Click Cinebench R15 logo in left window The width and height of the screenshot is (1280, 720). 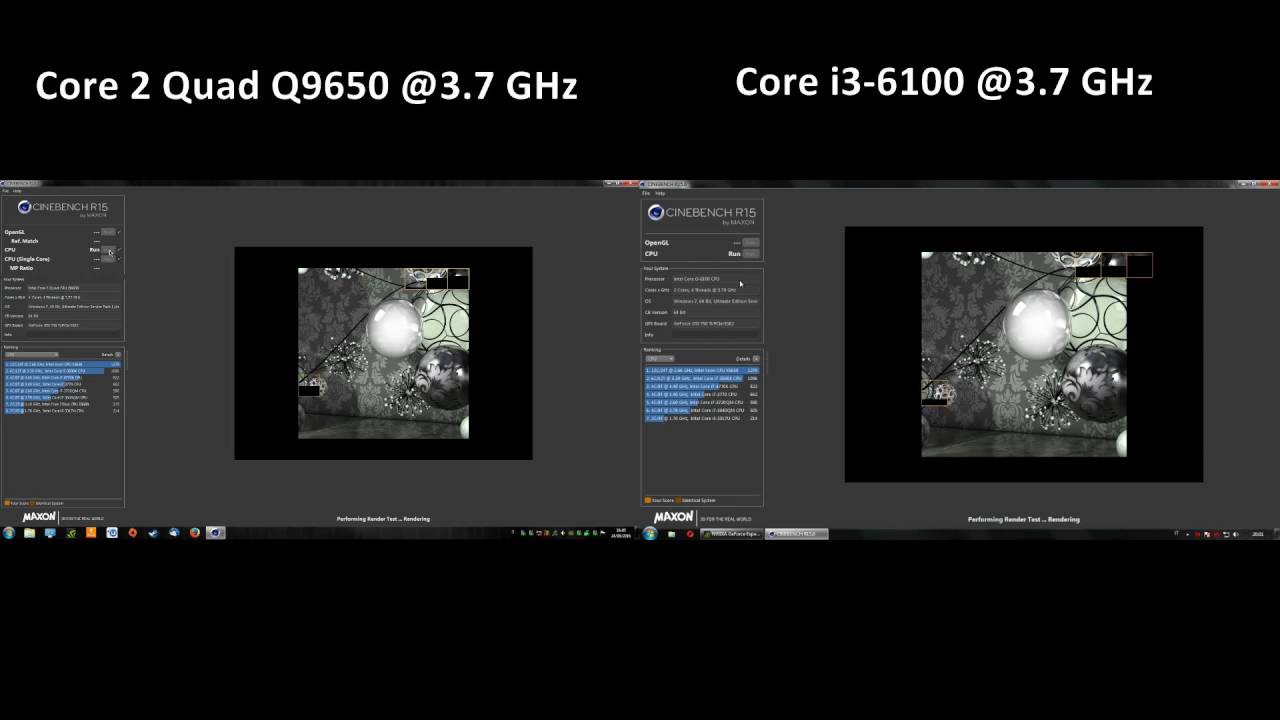62,208
